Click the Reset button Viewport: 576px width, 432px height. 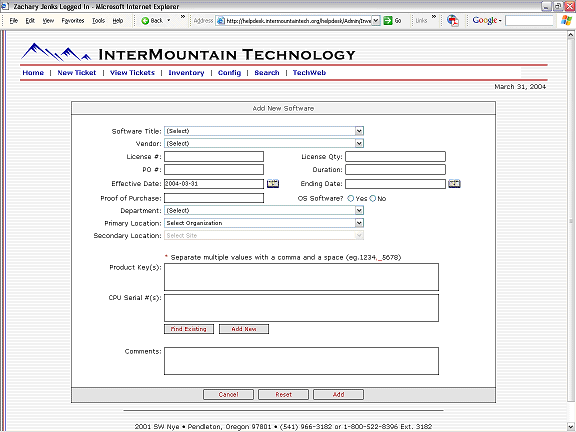(284, 395)
